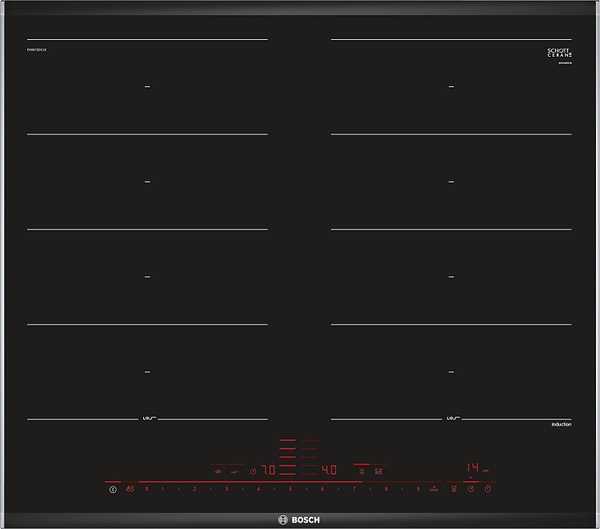
Task: Tap the top-left cooking zone center mark
Action: point(147,87)
